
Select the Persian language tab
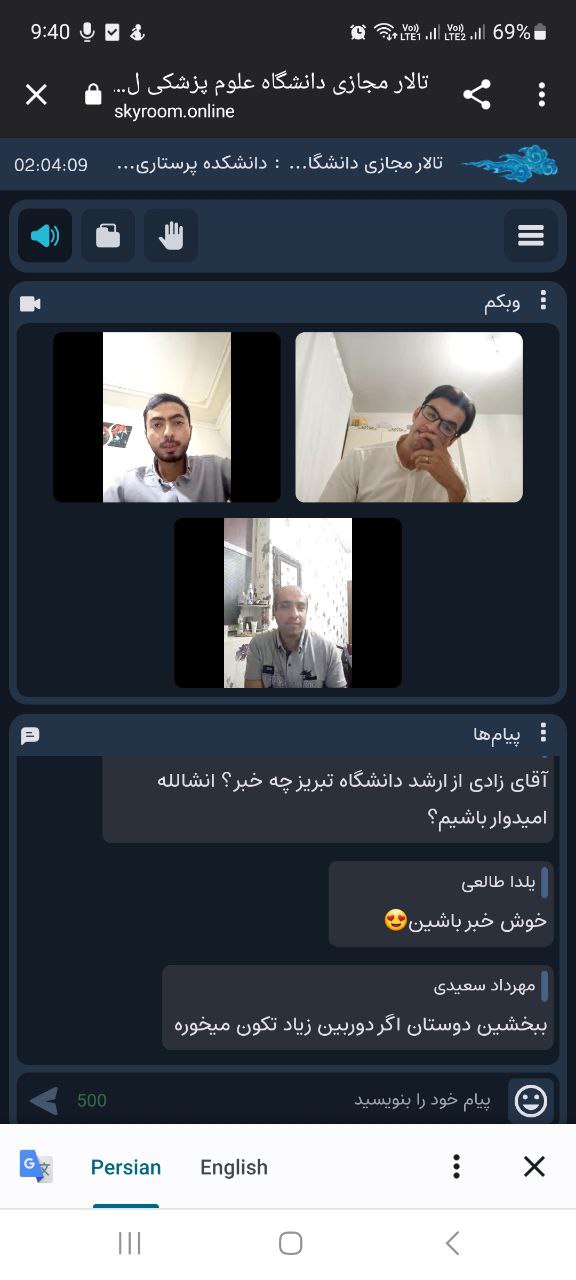click(x=126, y=1167)
